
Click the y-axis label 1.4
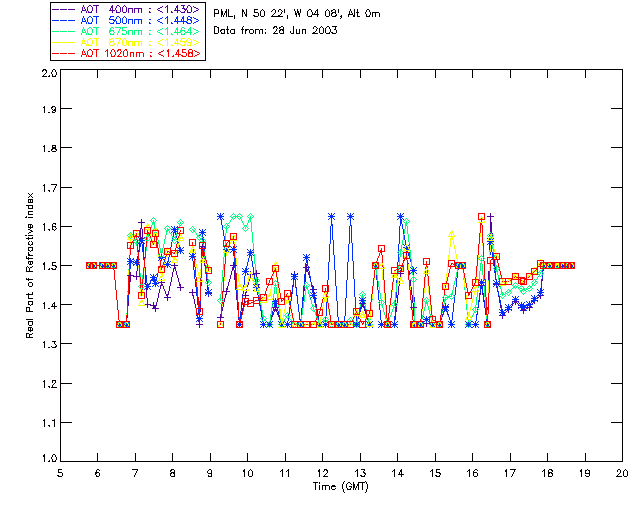click(x=49, y=305)
